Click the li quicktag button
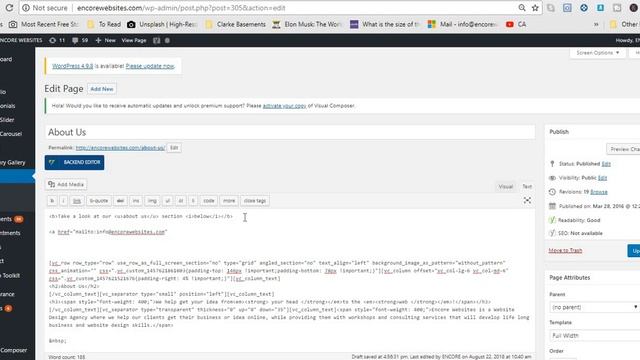This screenshot has height=360, width=640. (193, 201)
